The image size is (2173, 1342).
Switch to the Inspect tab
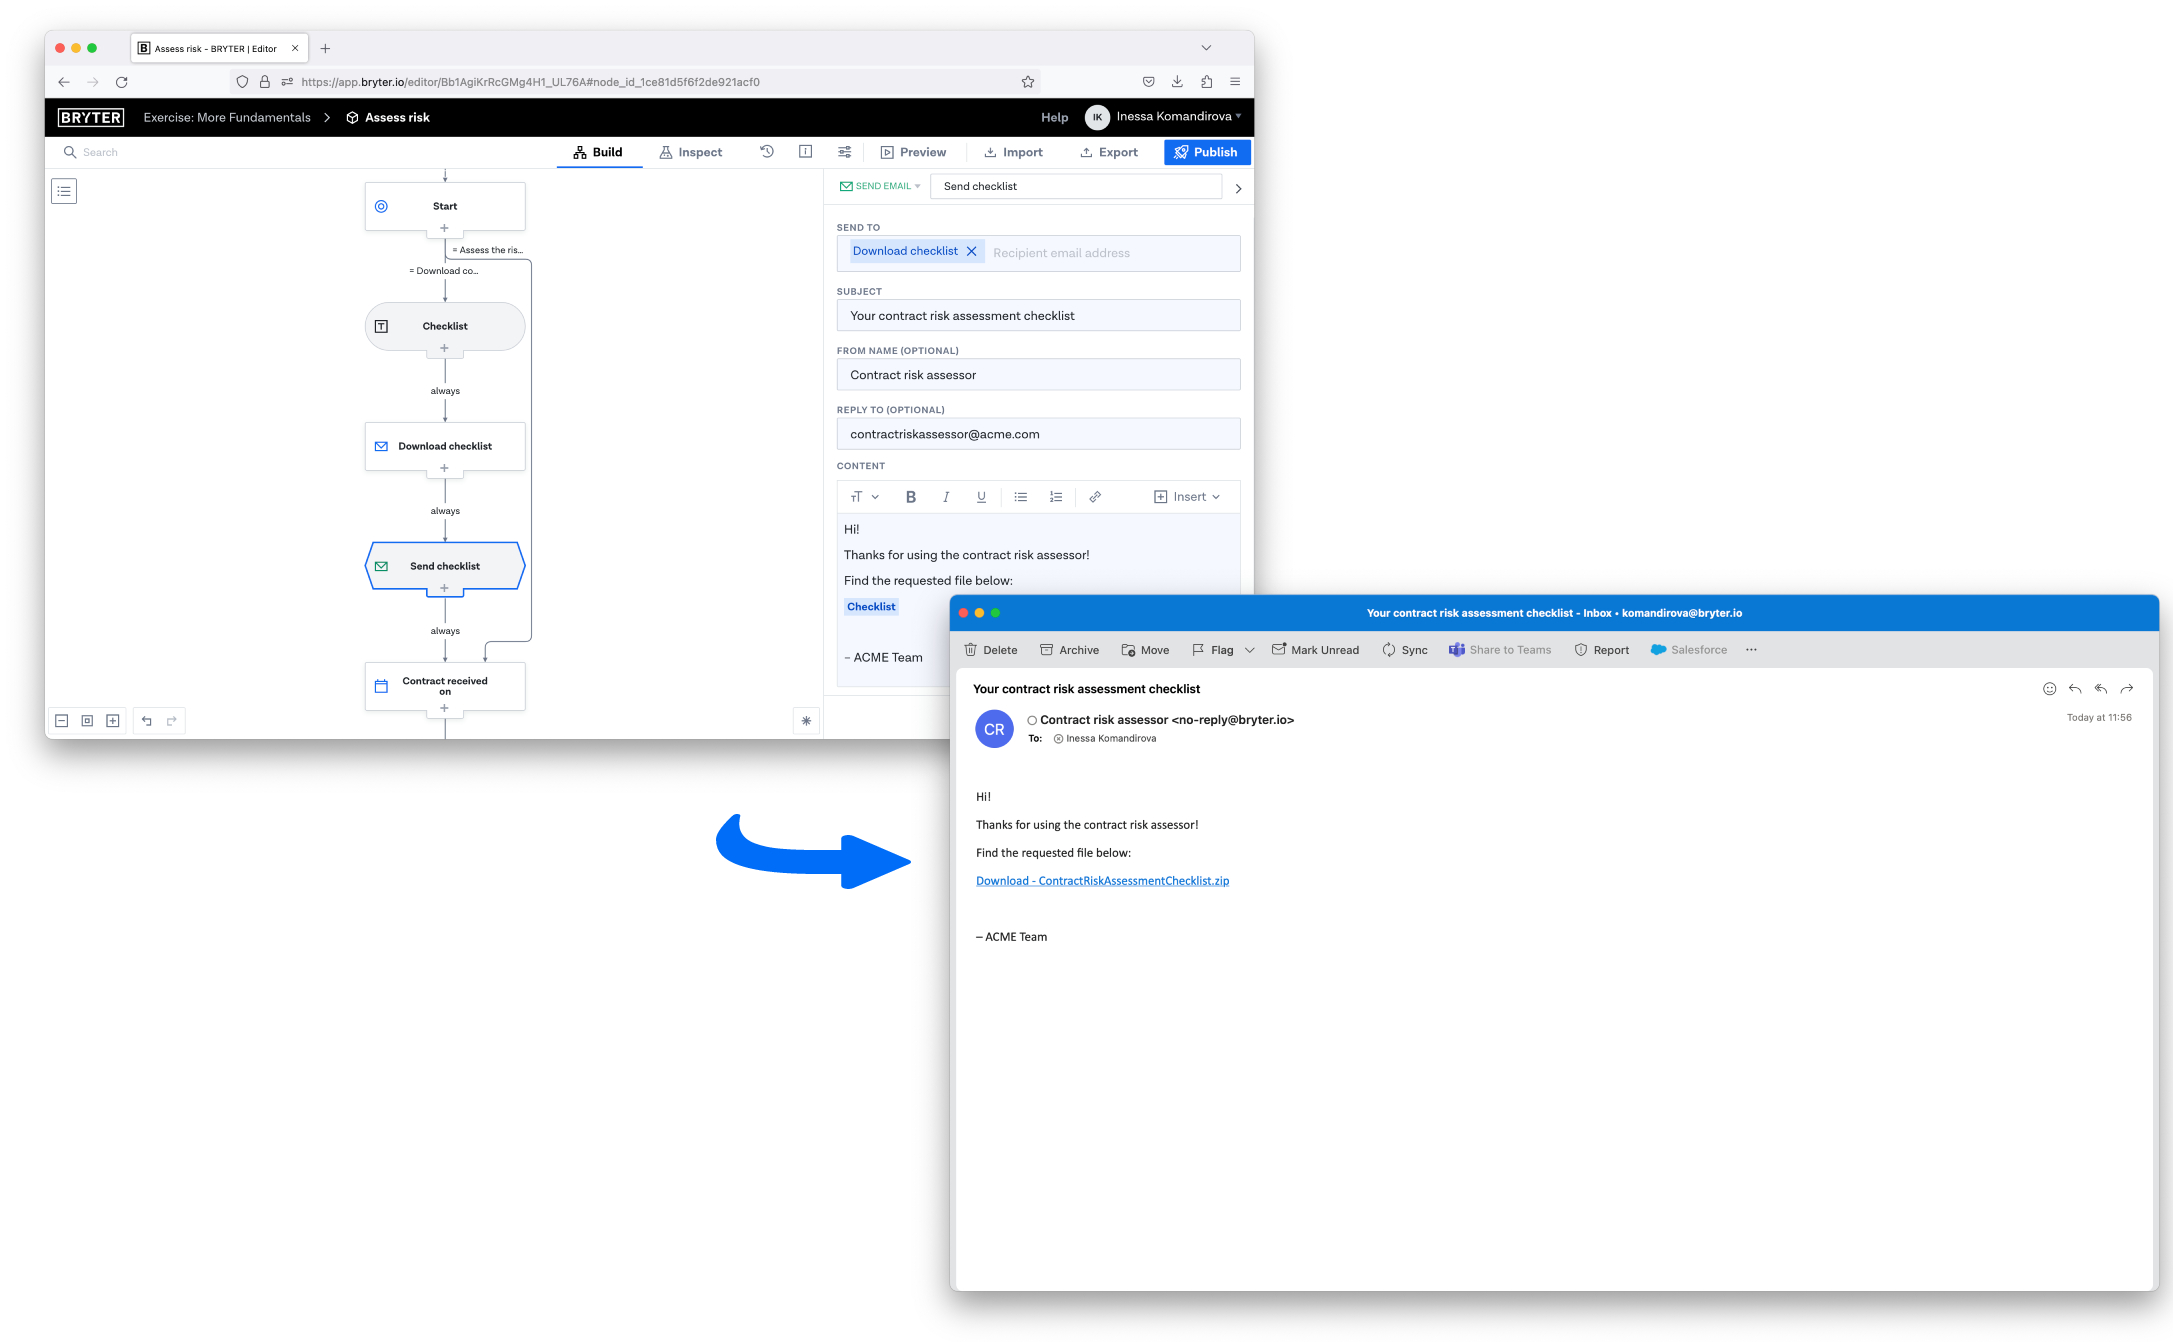click(691, 152)
